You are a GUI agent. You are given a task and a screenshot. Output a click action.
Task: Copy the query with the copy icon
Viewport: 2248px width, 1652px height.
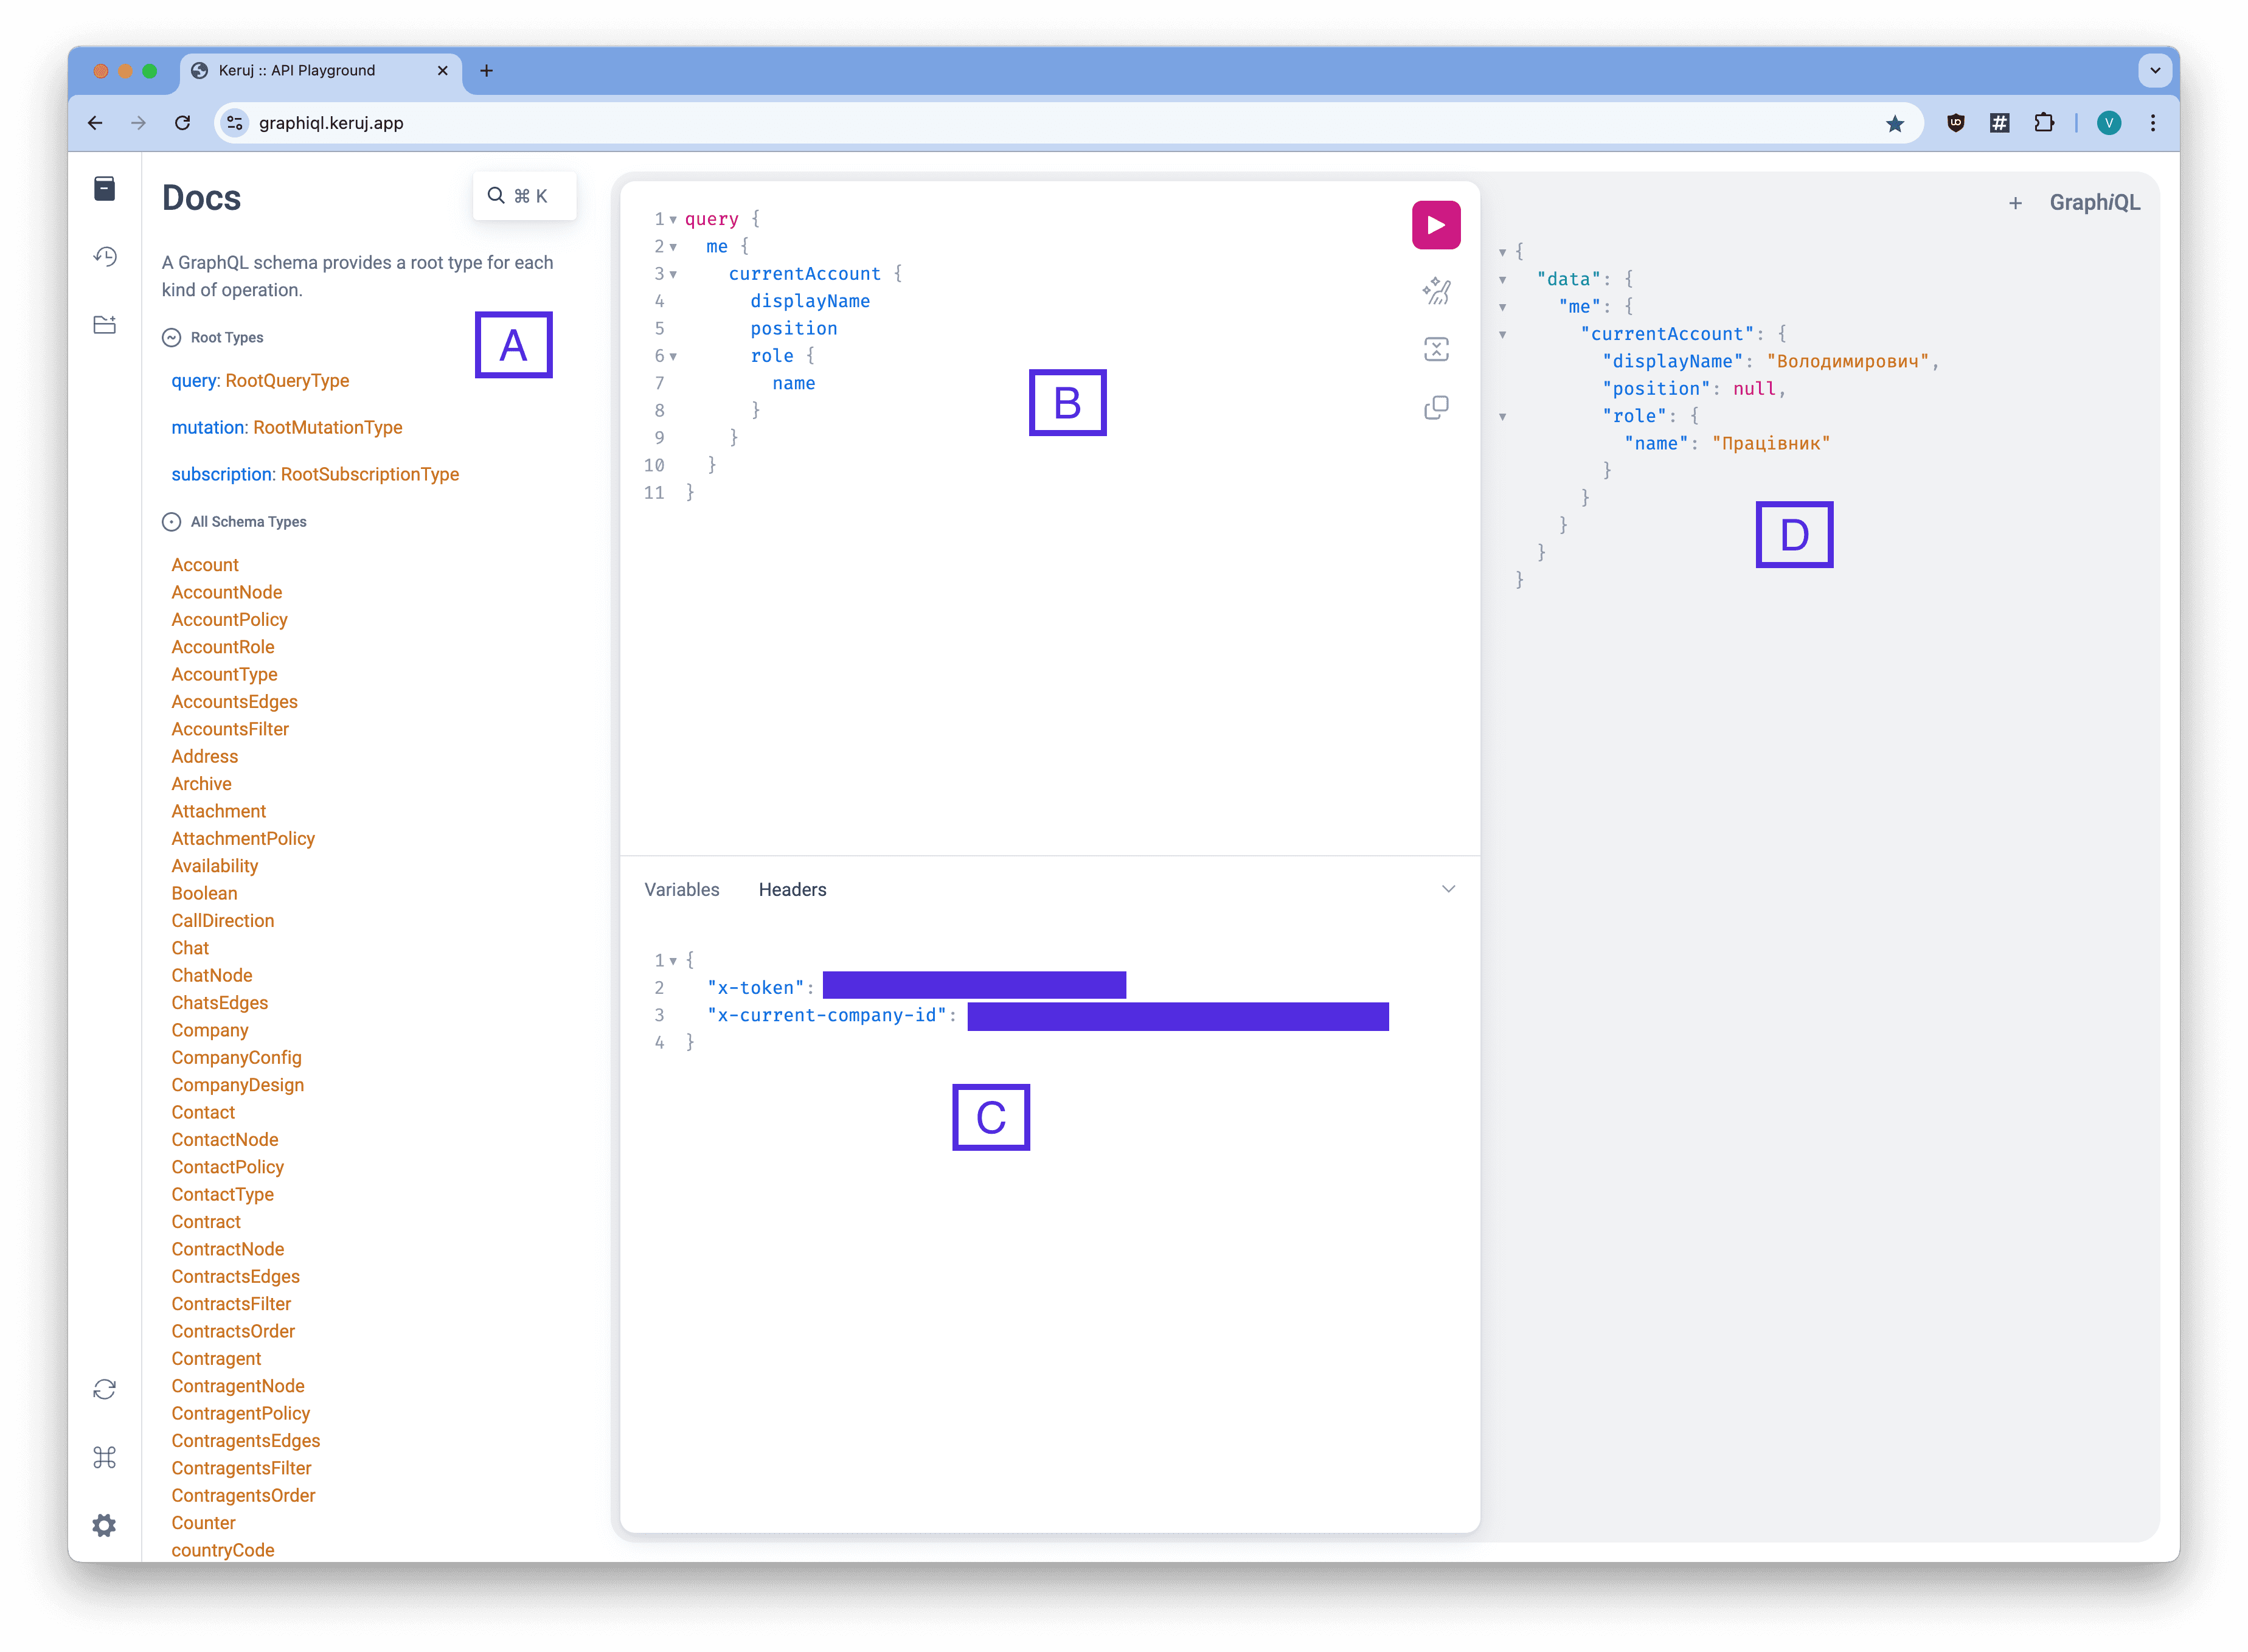point(1435,407)
